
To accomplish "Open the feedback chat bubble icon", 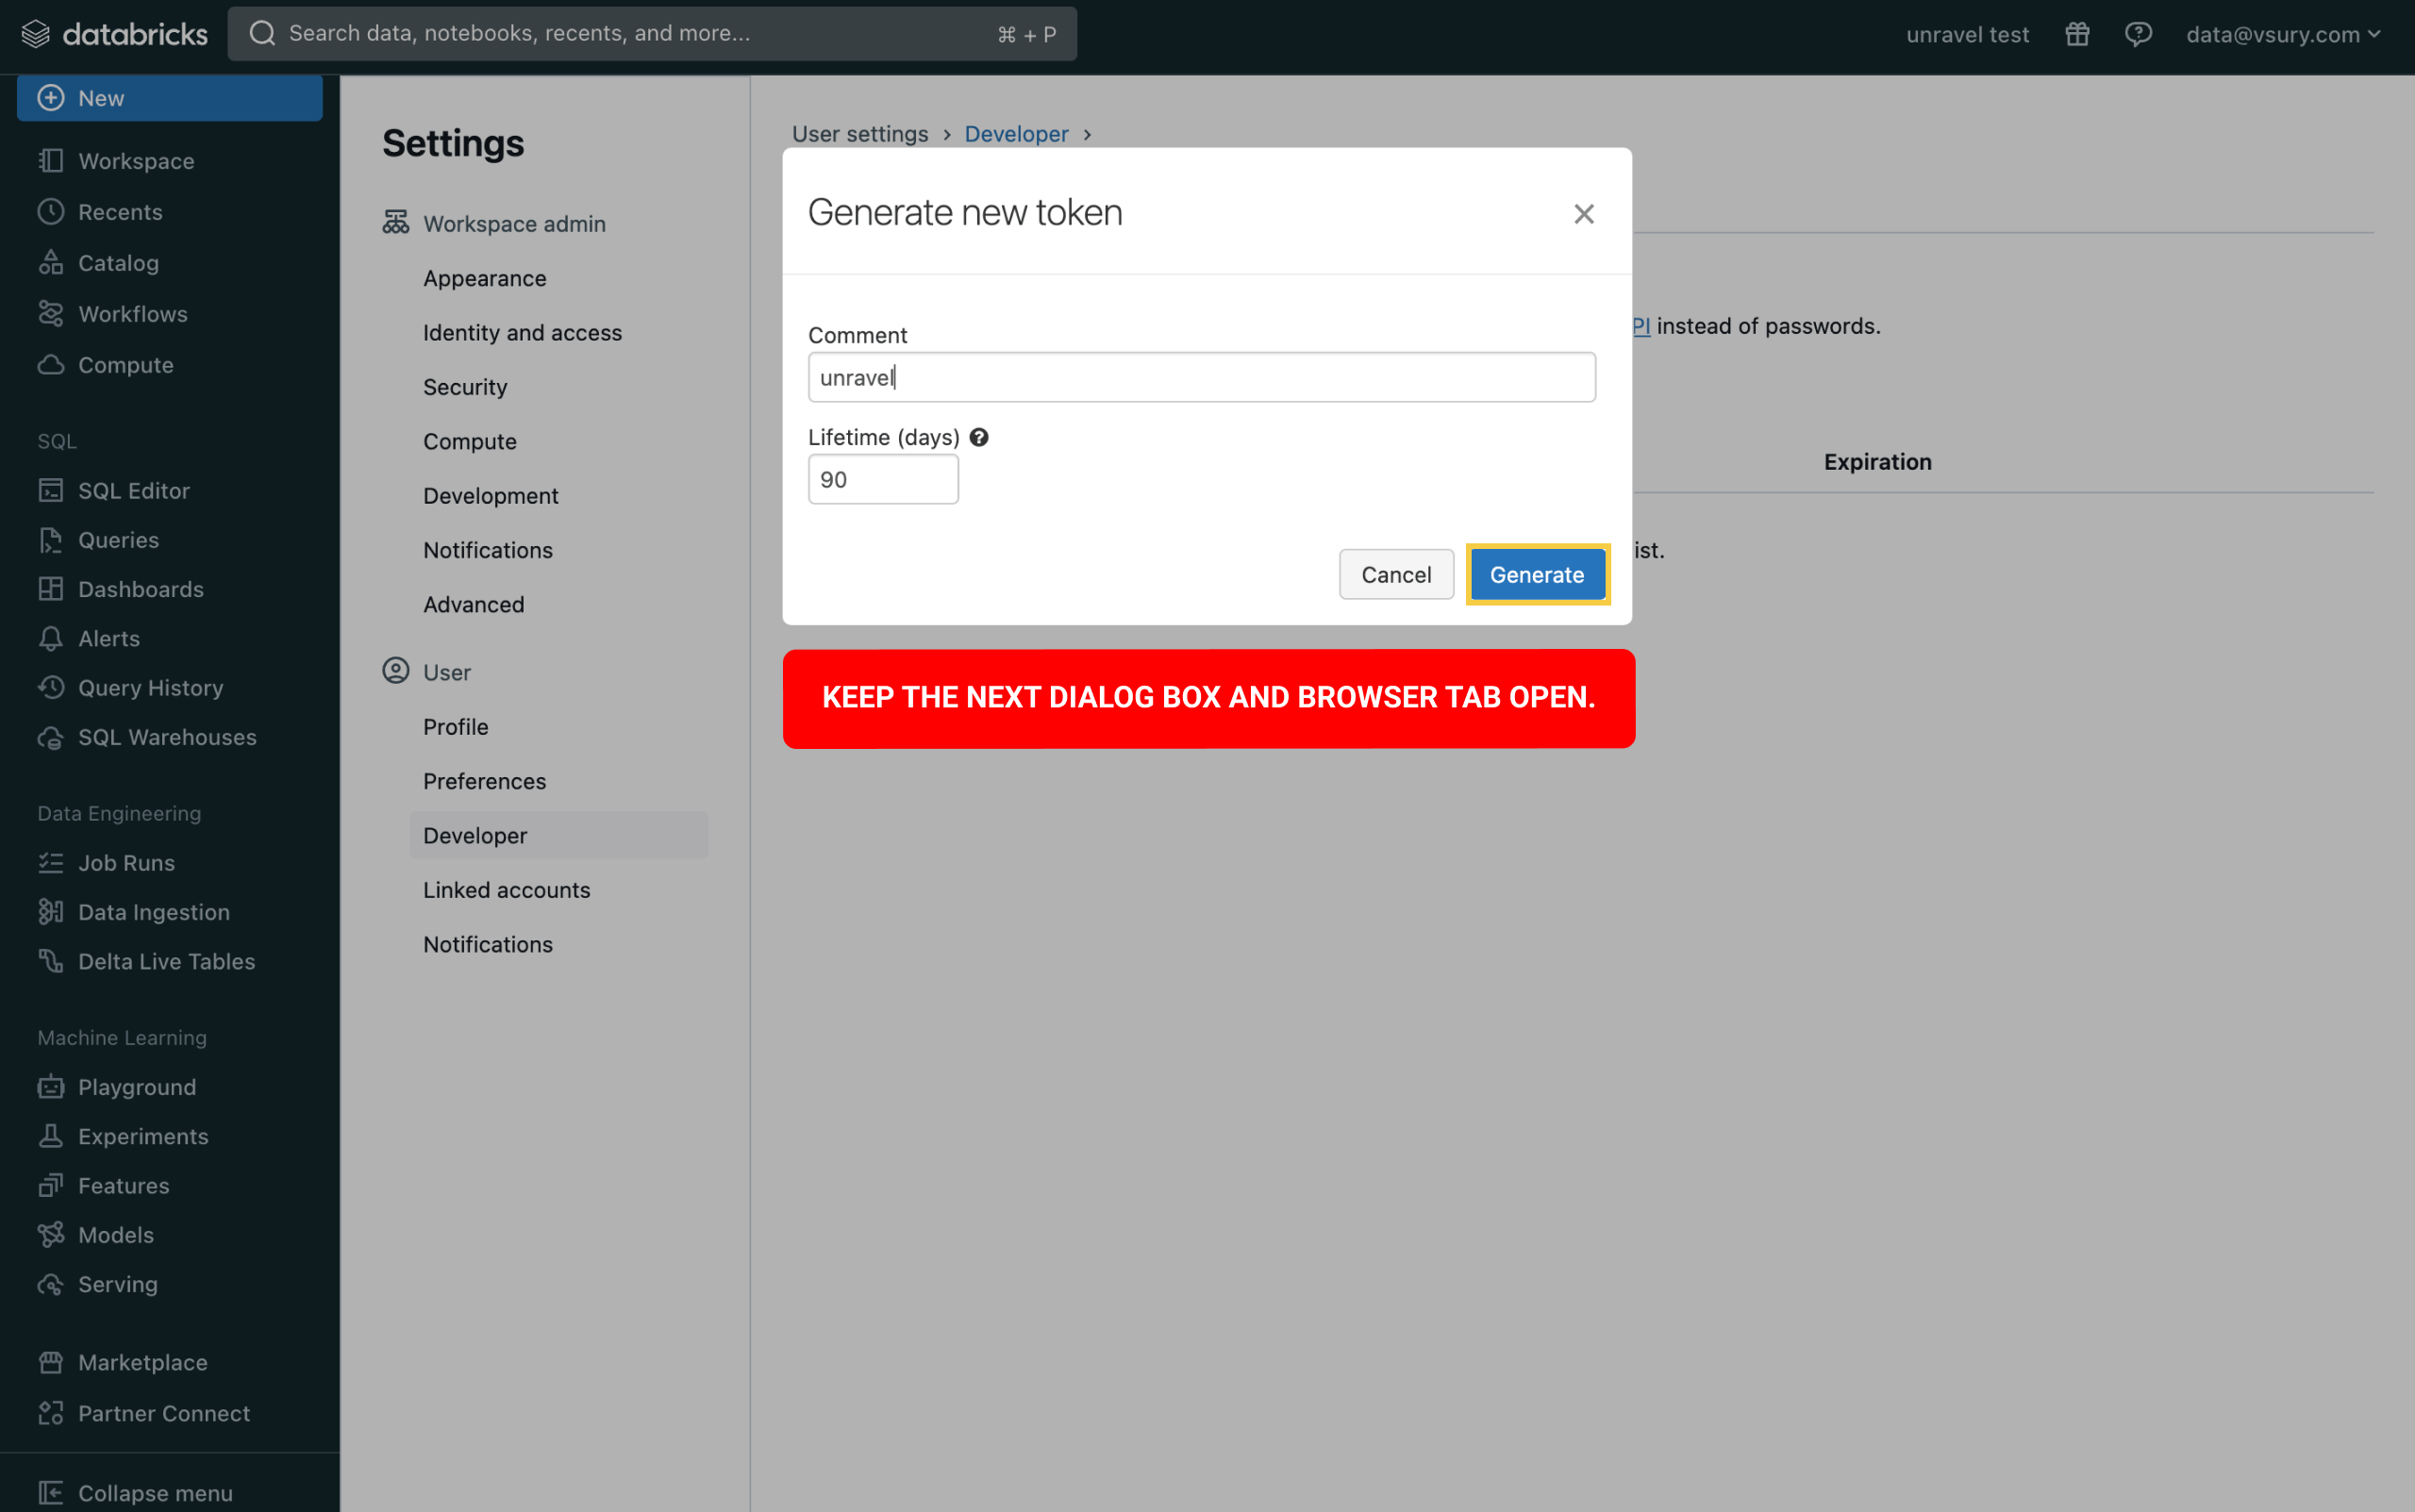I will click(x=2138, y=34).
